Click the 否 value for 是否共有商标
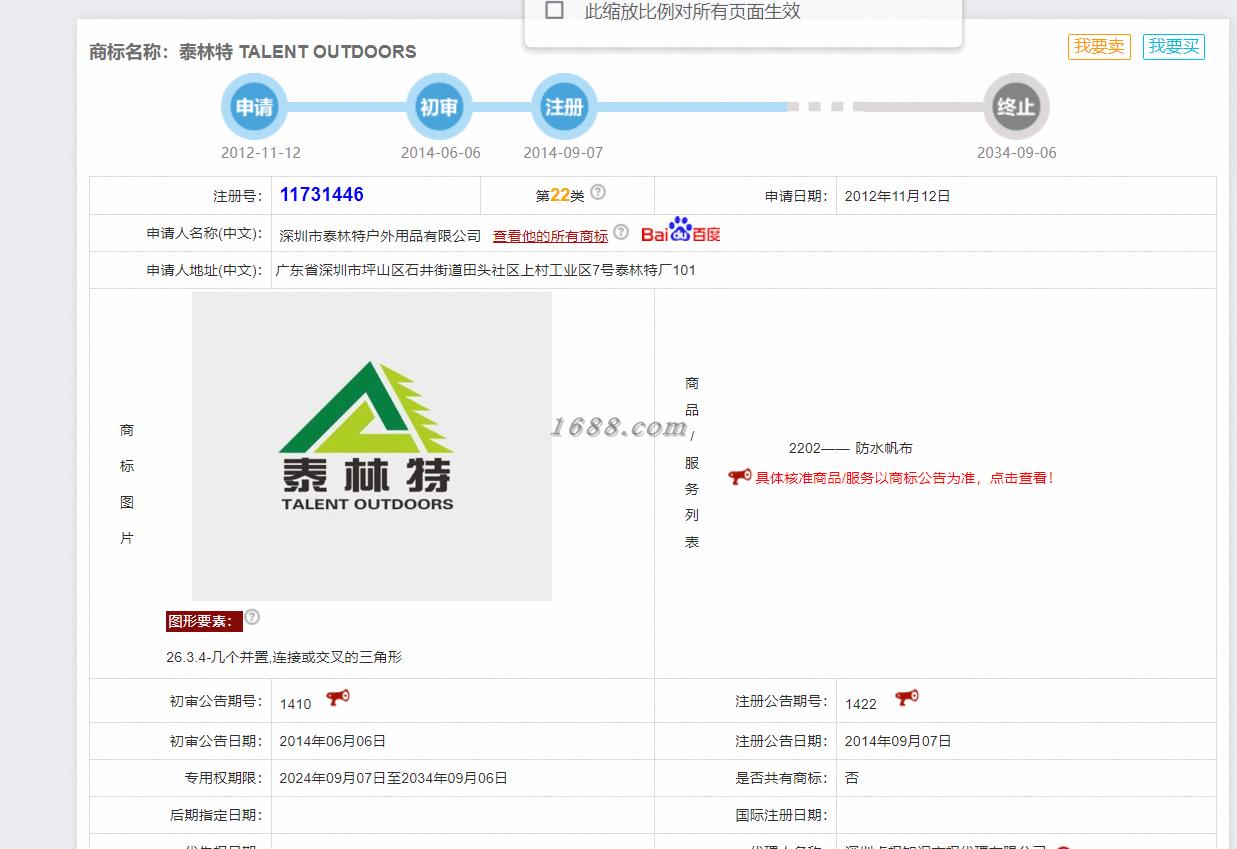 click(x=851, y=778)
